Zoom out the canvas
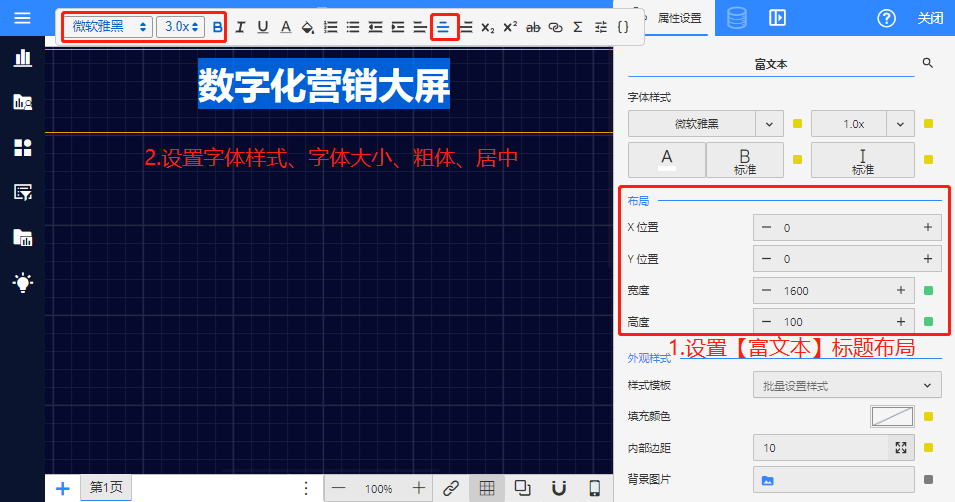955x502 pixels. coord(339,488)
